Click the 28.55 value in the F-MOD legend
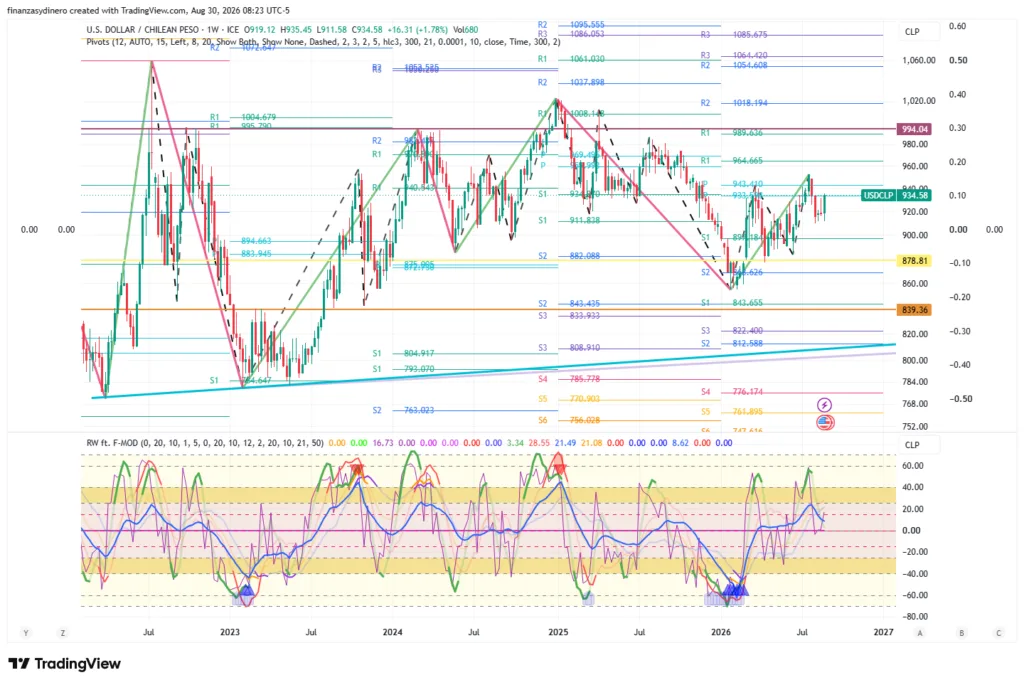The image size is (1024, 685). click(539, 443)
